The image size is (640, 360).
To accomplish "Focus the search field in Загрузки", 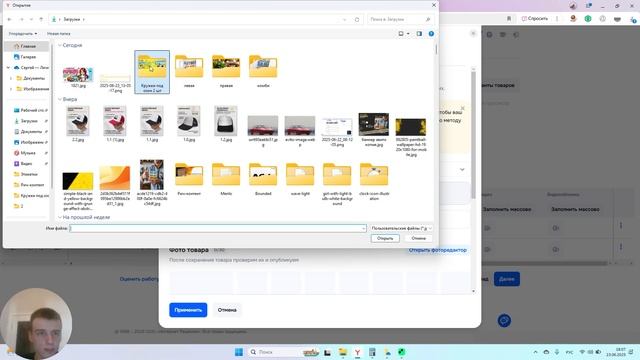I will pos(400,19).
